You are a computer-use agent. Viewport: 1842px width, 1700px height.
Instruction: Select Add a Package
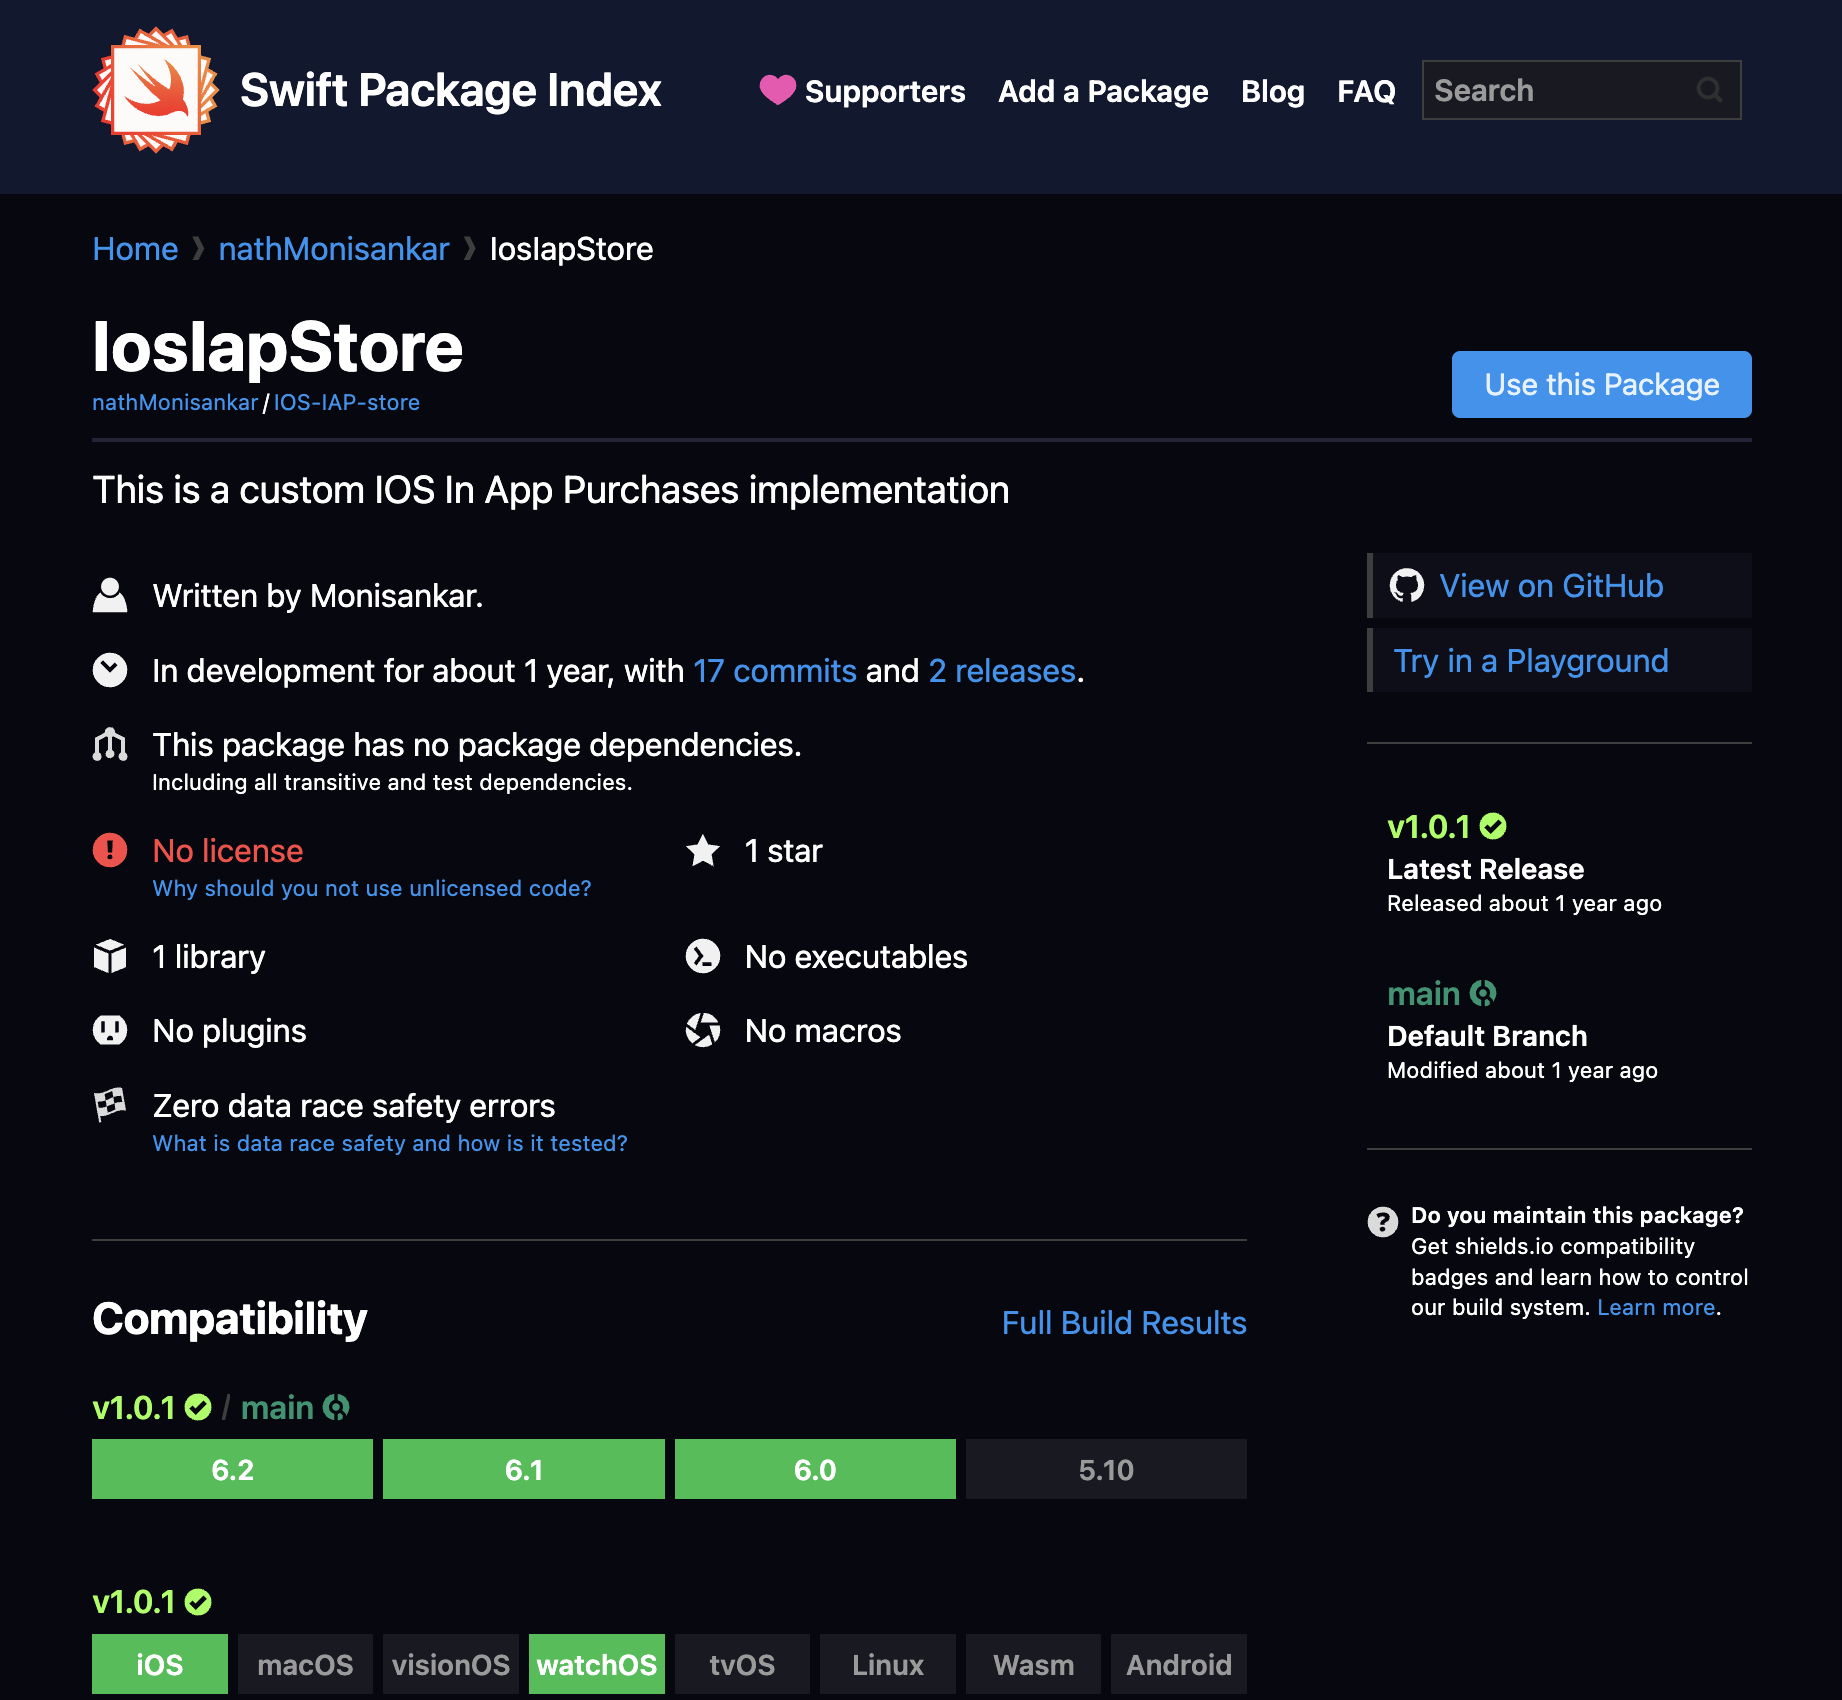[1103, 91]
